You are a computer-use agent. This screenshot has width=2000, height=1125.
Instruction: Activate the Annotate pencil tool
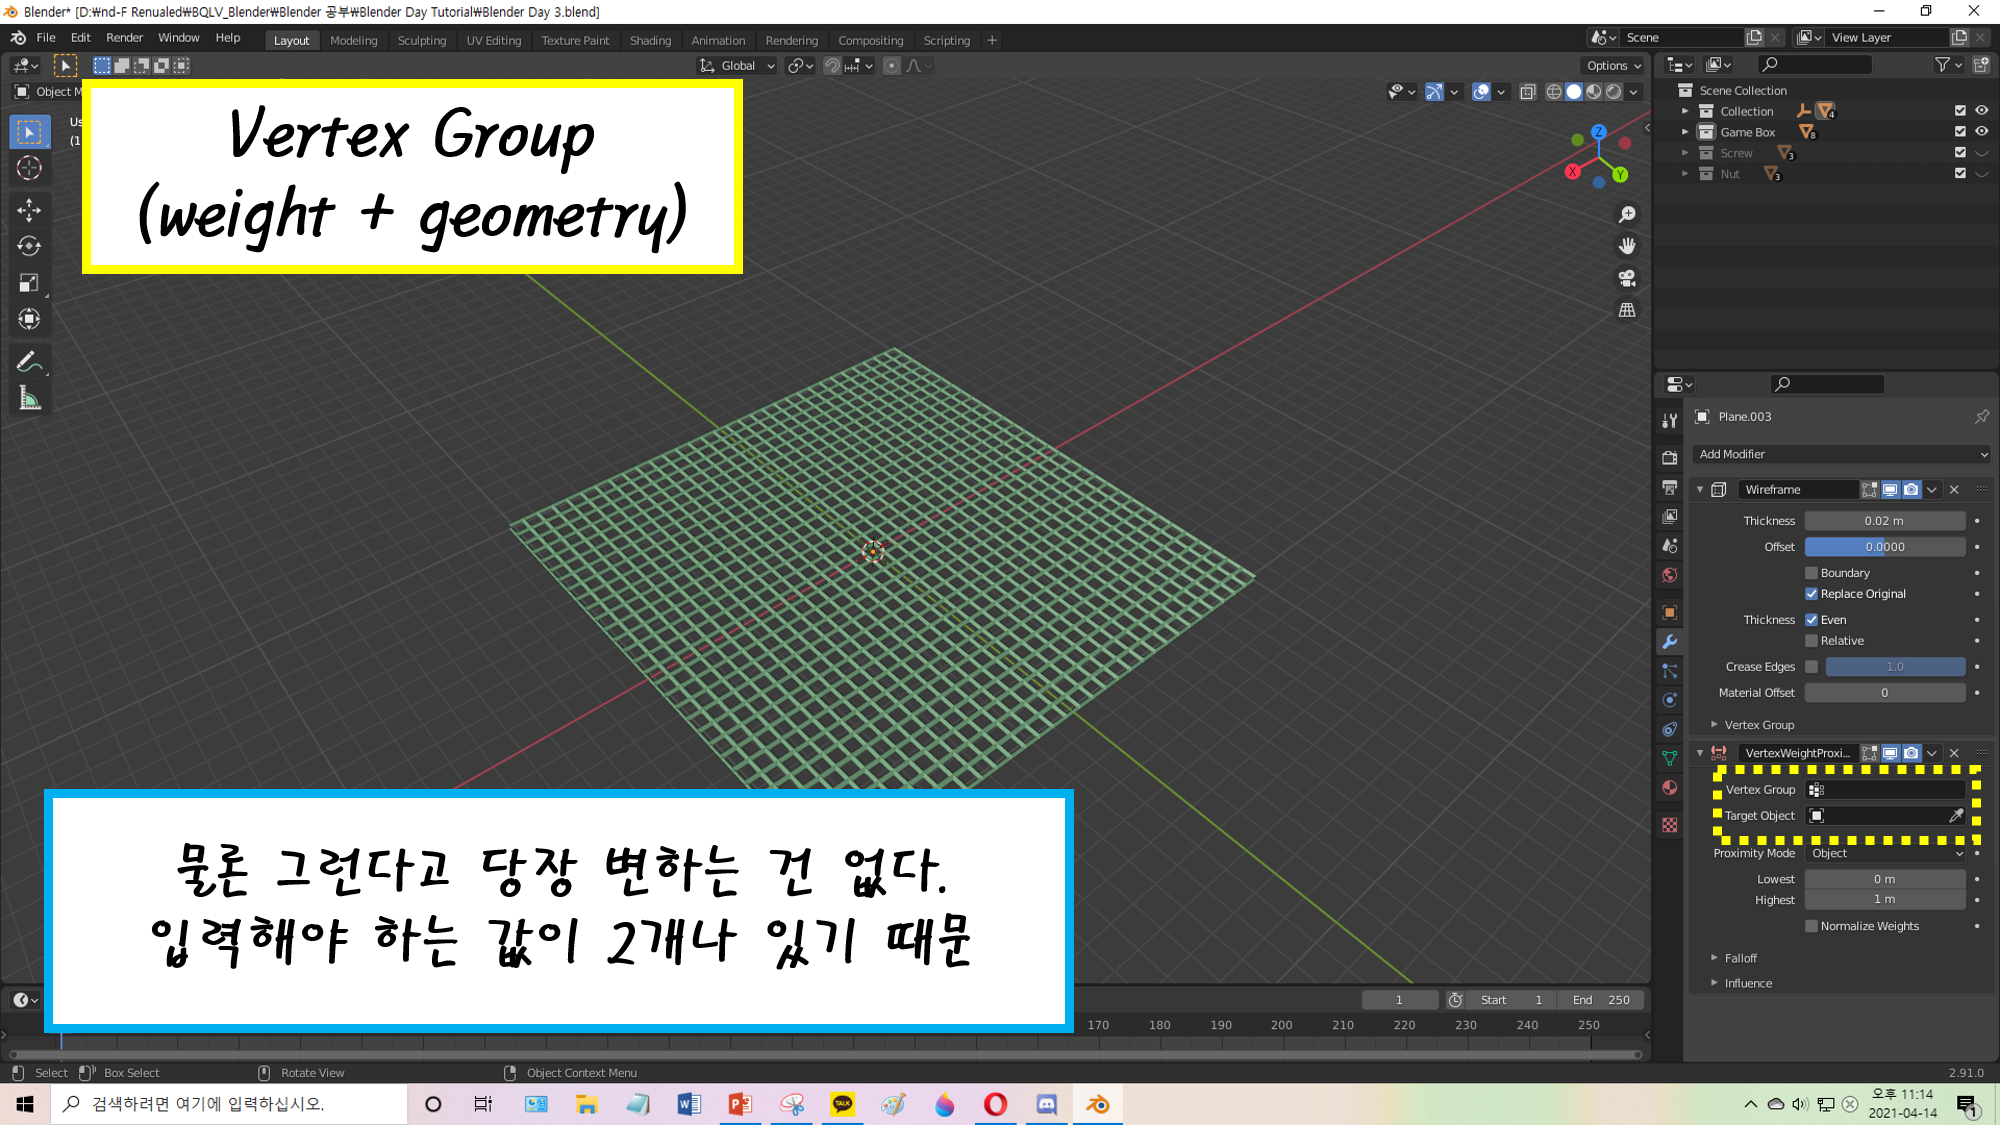(29, 362)
